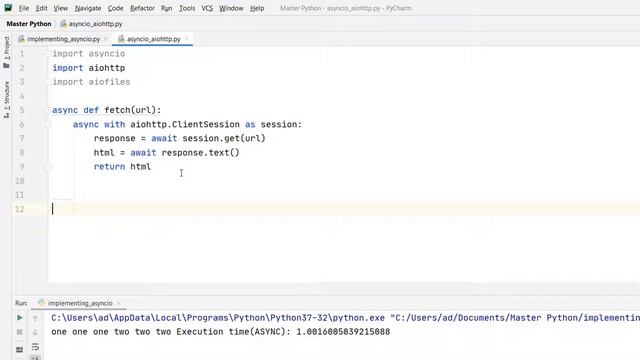Image resolution: width=640 pixels, height=360 pixels.
Task: Open the Refactor menu
Action: click(x=142, y=8)
